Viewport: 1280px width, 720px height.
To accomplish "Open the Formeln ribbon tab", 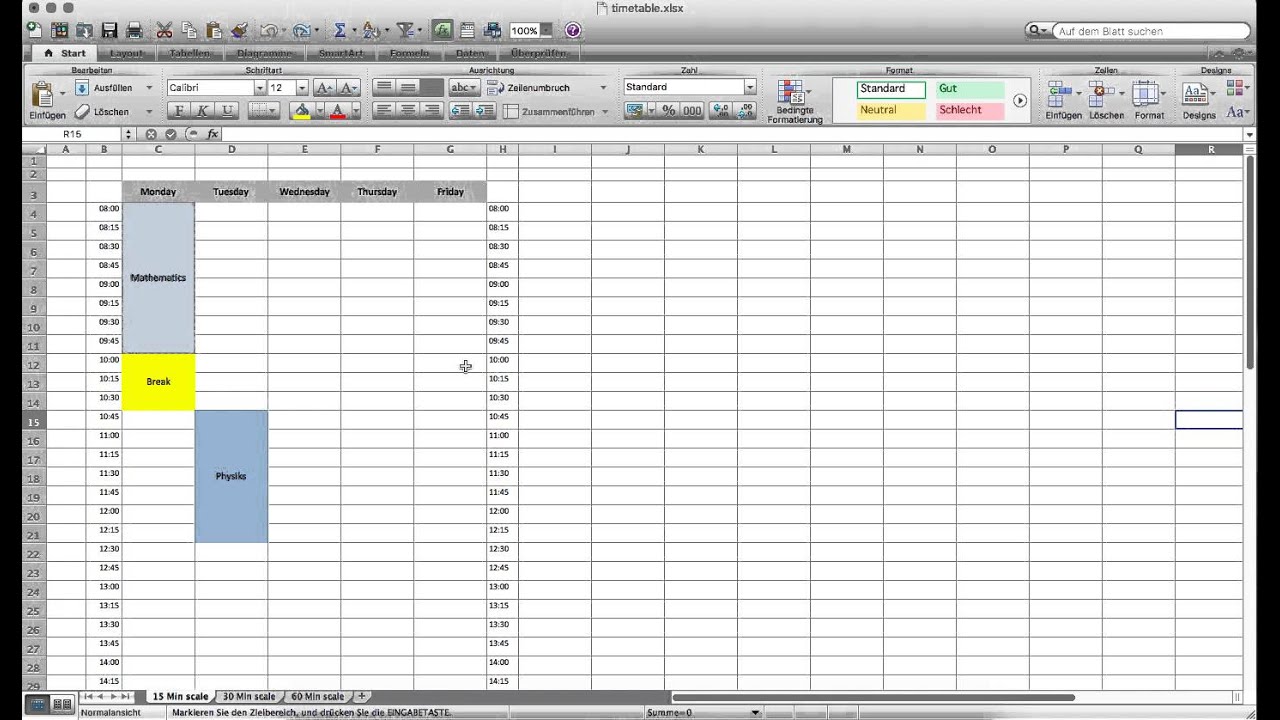I will [x=410, y=53].
